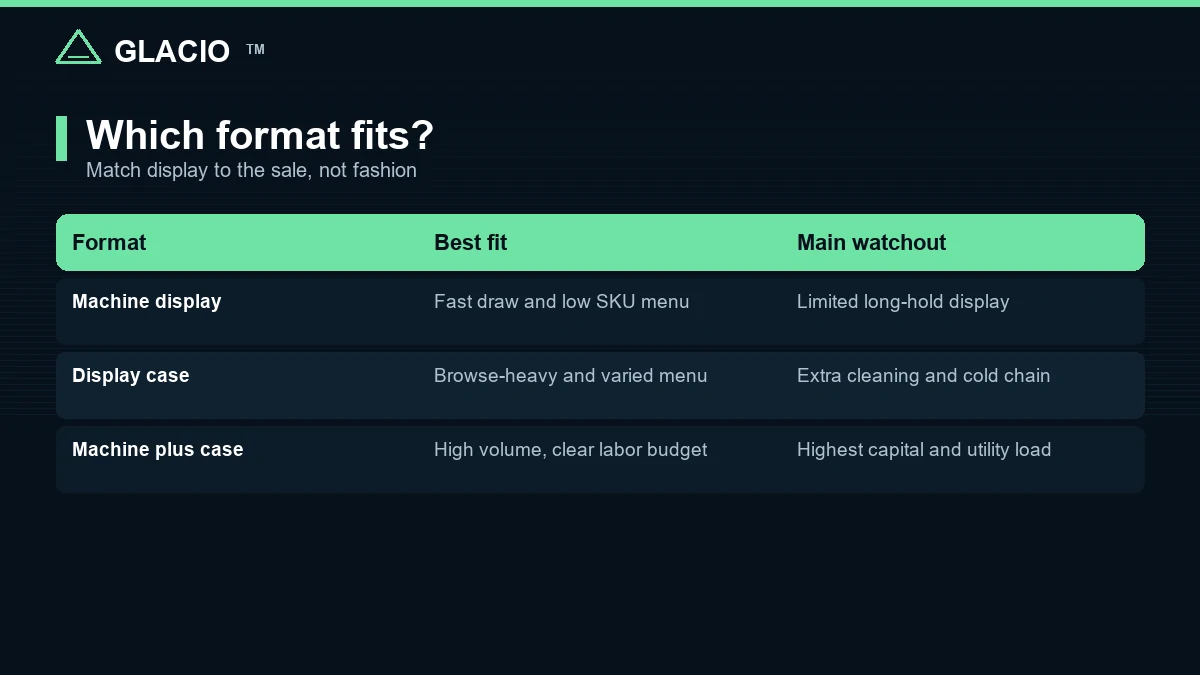
Task: Select the Machine plus case row label
Action: 157,449
